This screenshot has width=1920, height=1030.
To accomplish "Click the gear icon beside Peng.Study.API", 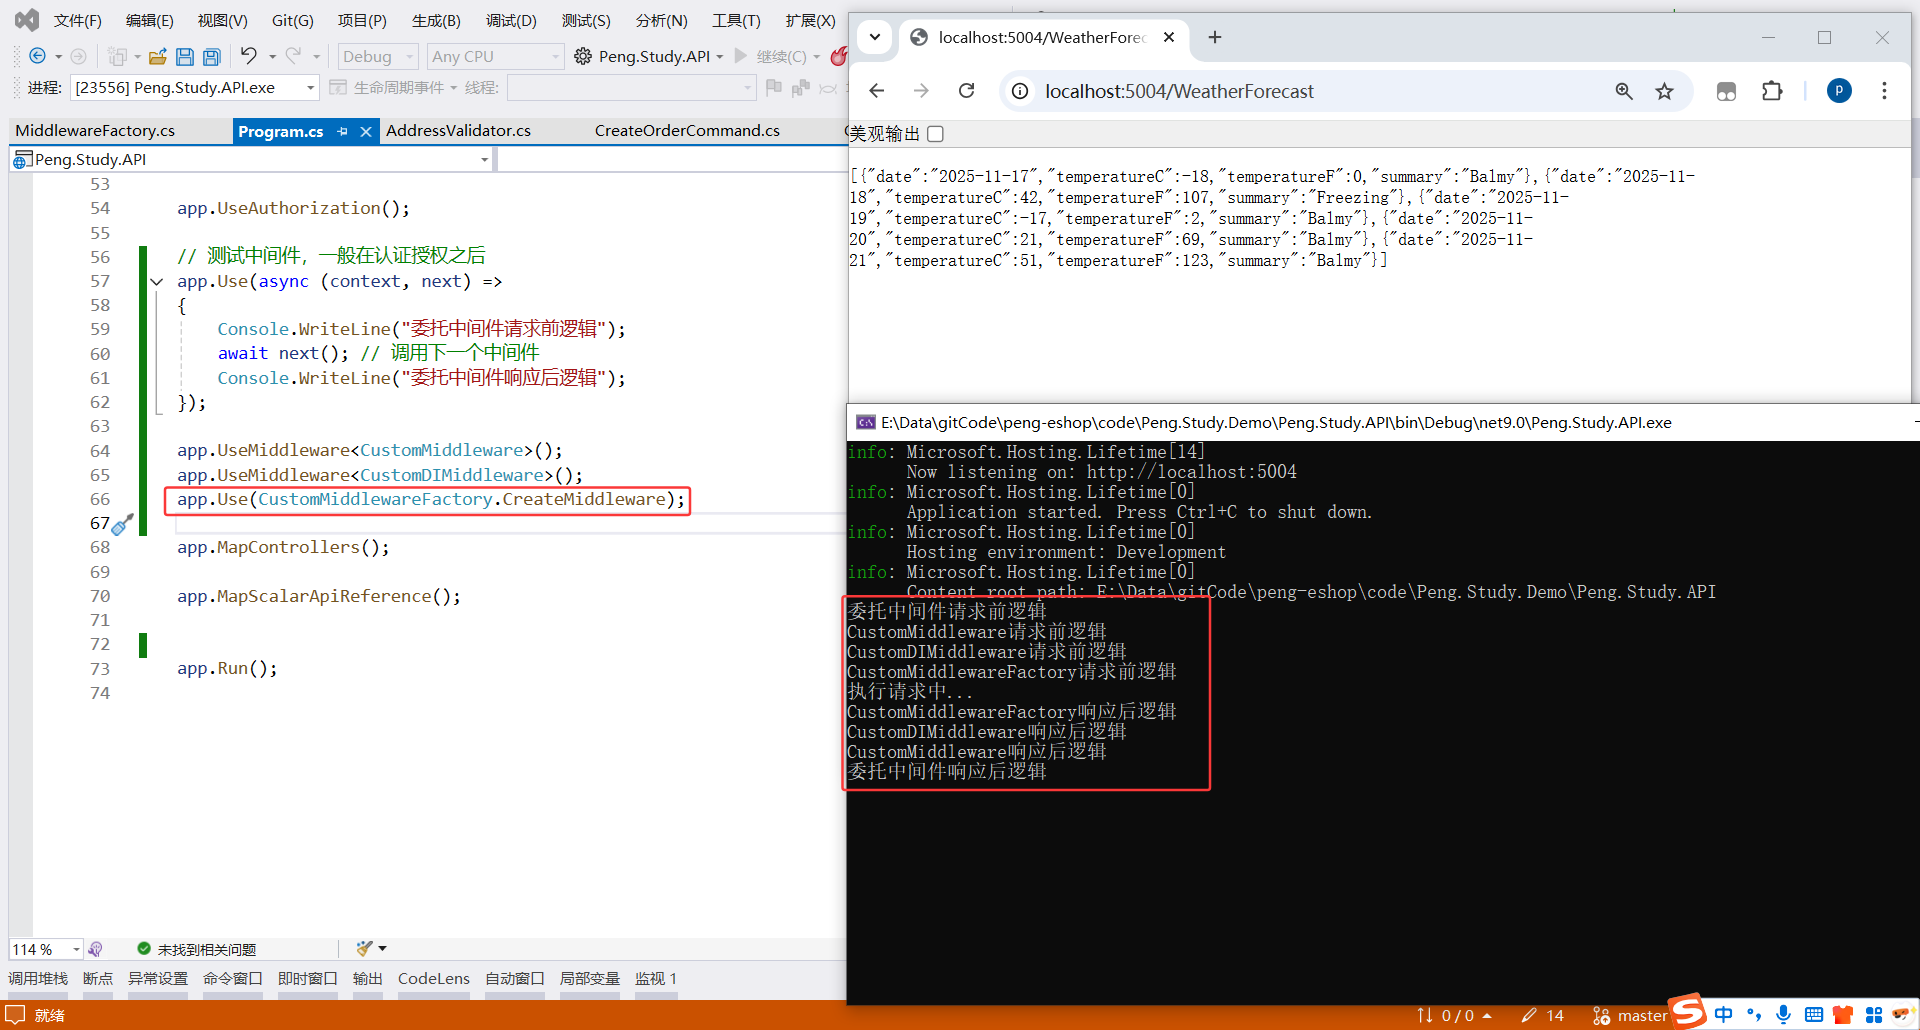I will coord(583,56).
